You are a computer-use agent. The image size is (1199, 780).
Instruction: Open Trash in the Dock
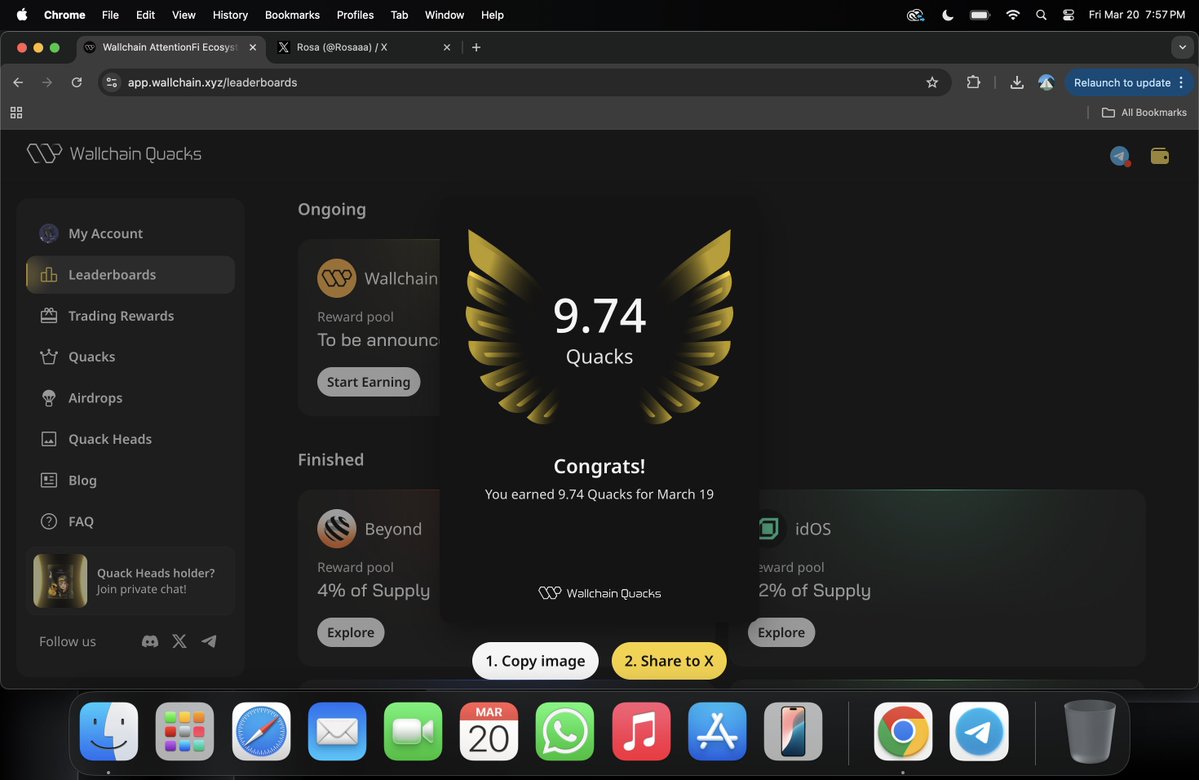point(1090,731)
